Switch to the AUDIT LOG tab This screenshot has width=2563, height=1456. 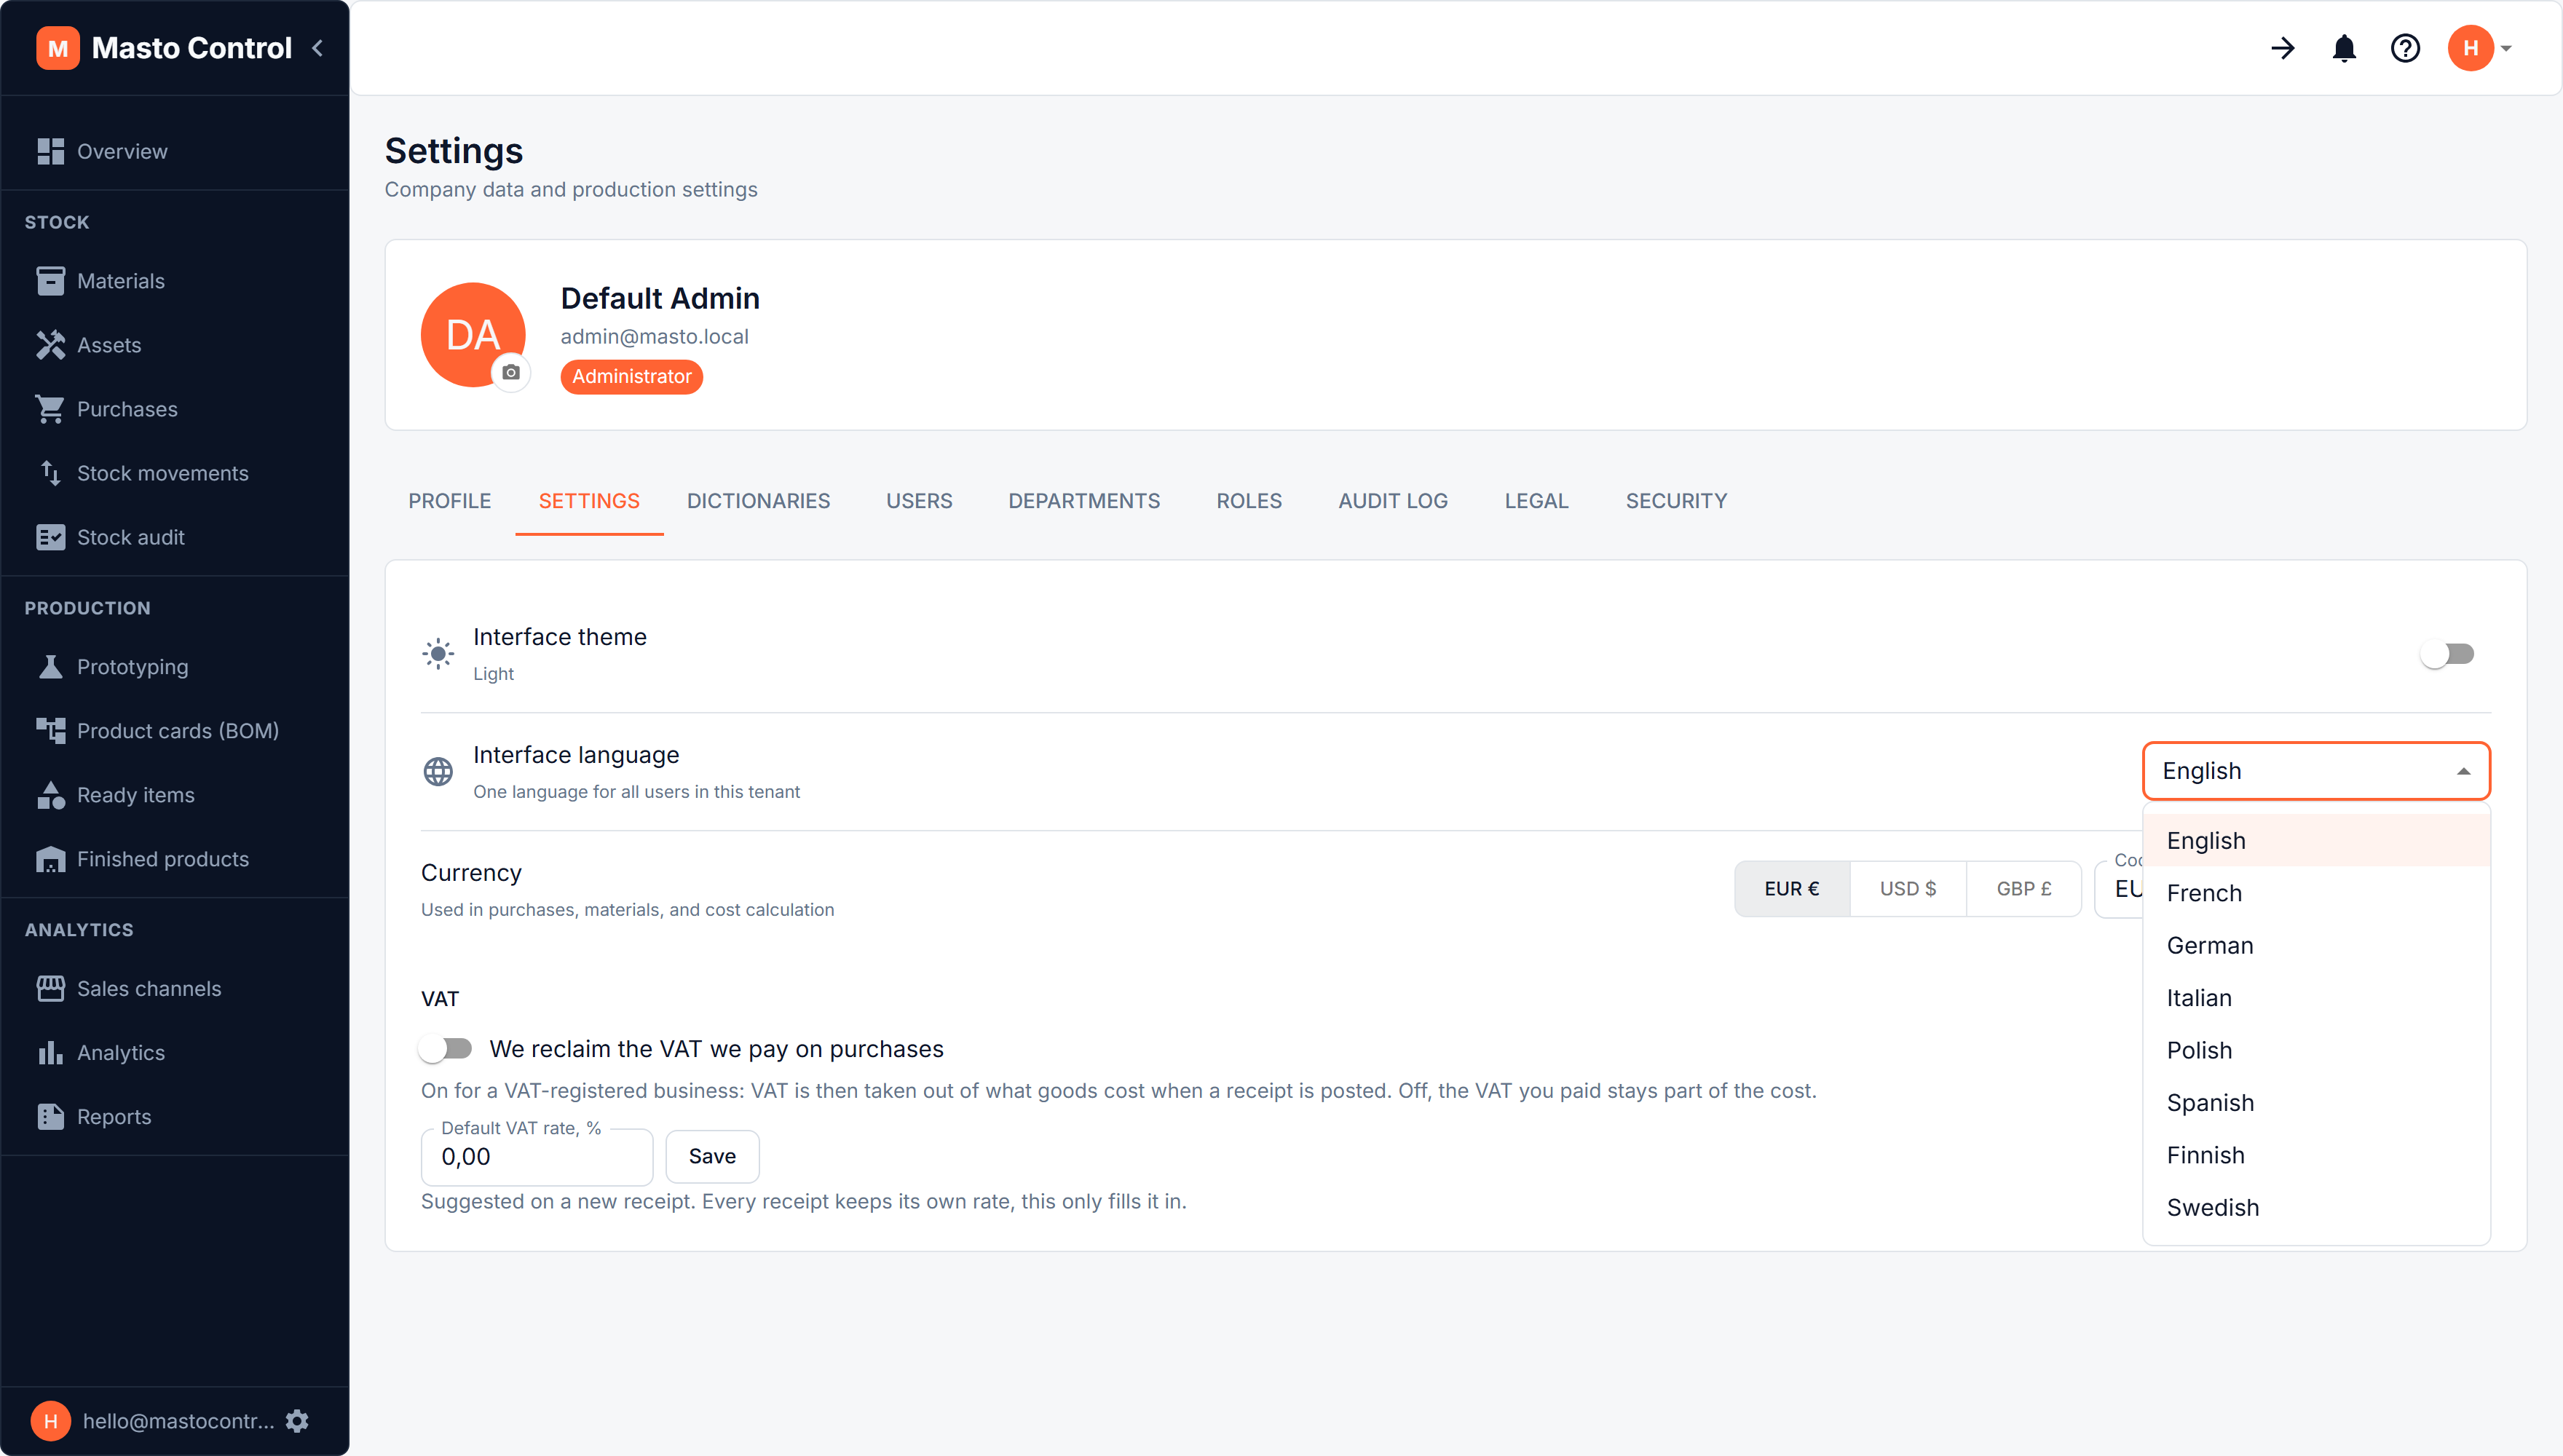[1393, 501]
